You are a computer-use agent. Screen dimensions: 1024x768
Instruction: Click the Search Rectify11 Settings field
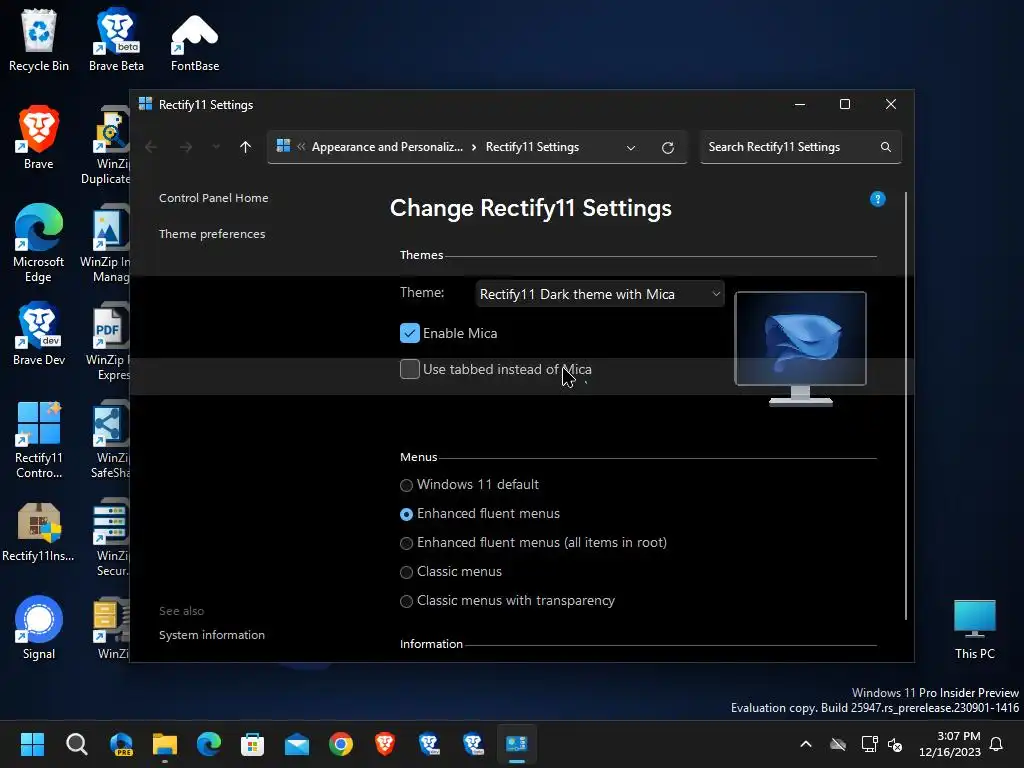pos(801,147)
